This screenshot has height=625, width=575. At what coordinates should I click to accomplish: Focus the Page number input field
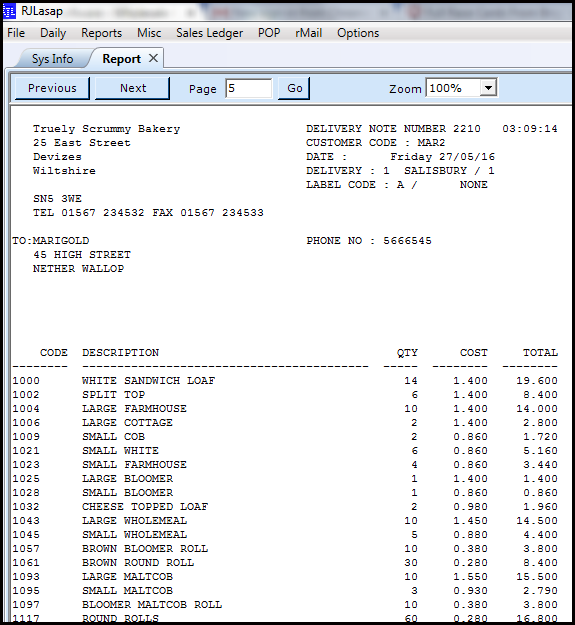point(249,88)
